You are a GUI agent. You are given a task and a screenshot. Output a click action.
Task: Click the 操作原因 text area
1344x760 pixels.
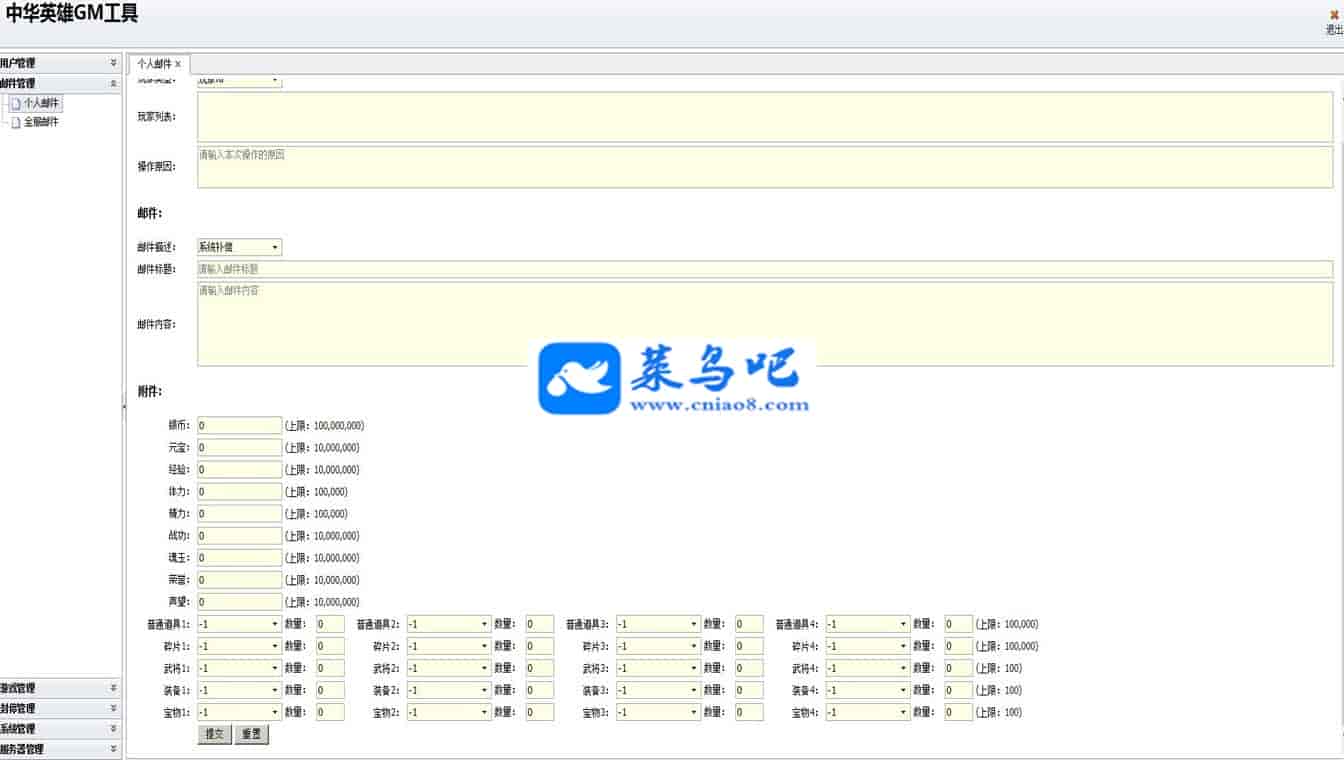[x=764, y=167]
